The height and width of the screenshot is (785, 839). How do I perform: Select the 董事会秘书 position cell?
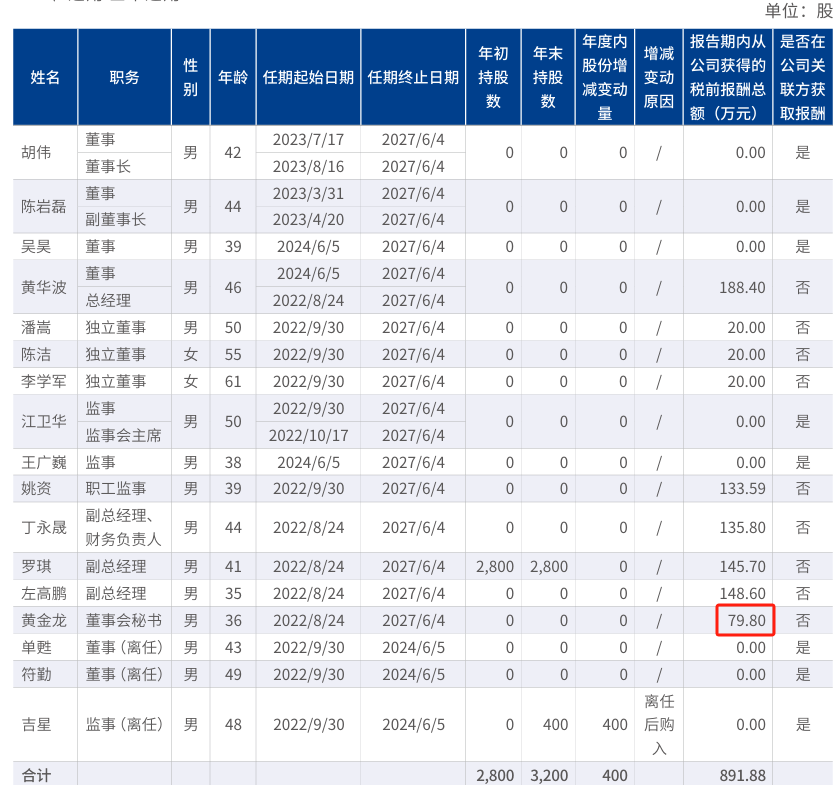point(124,620)
